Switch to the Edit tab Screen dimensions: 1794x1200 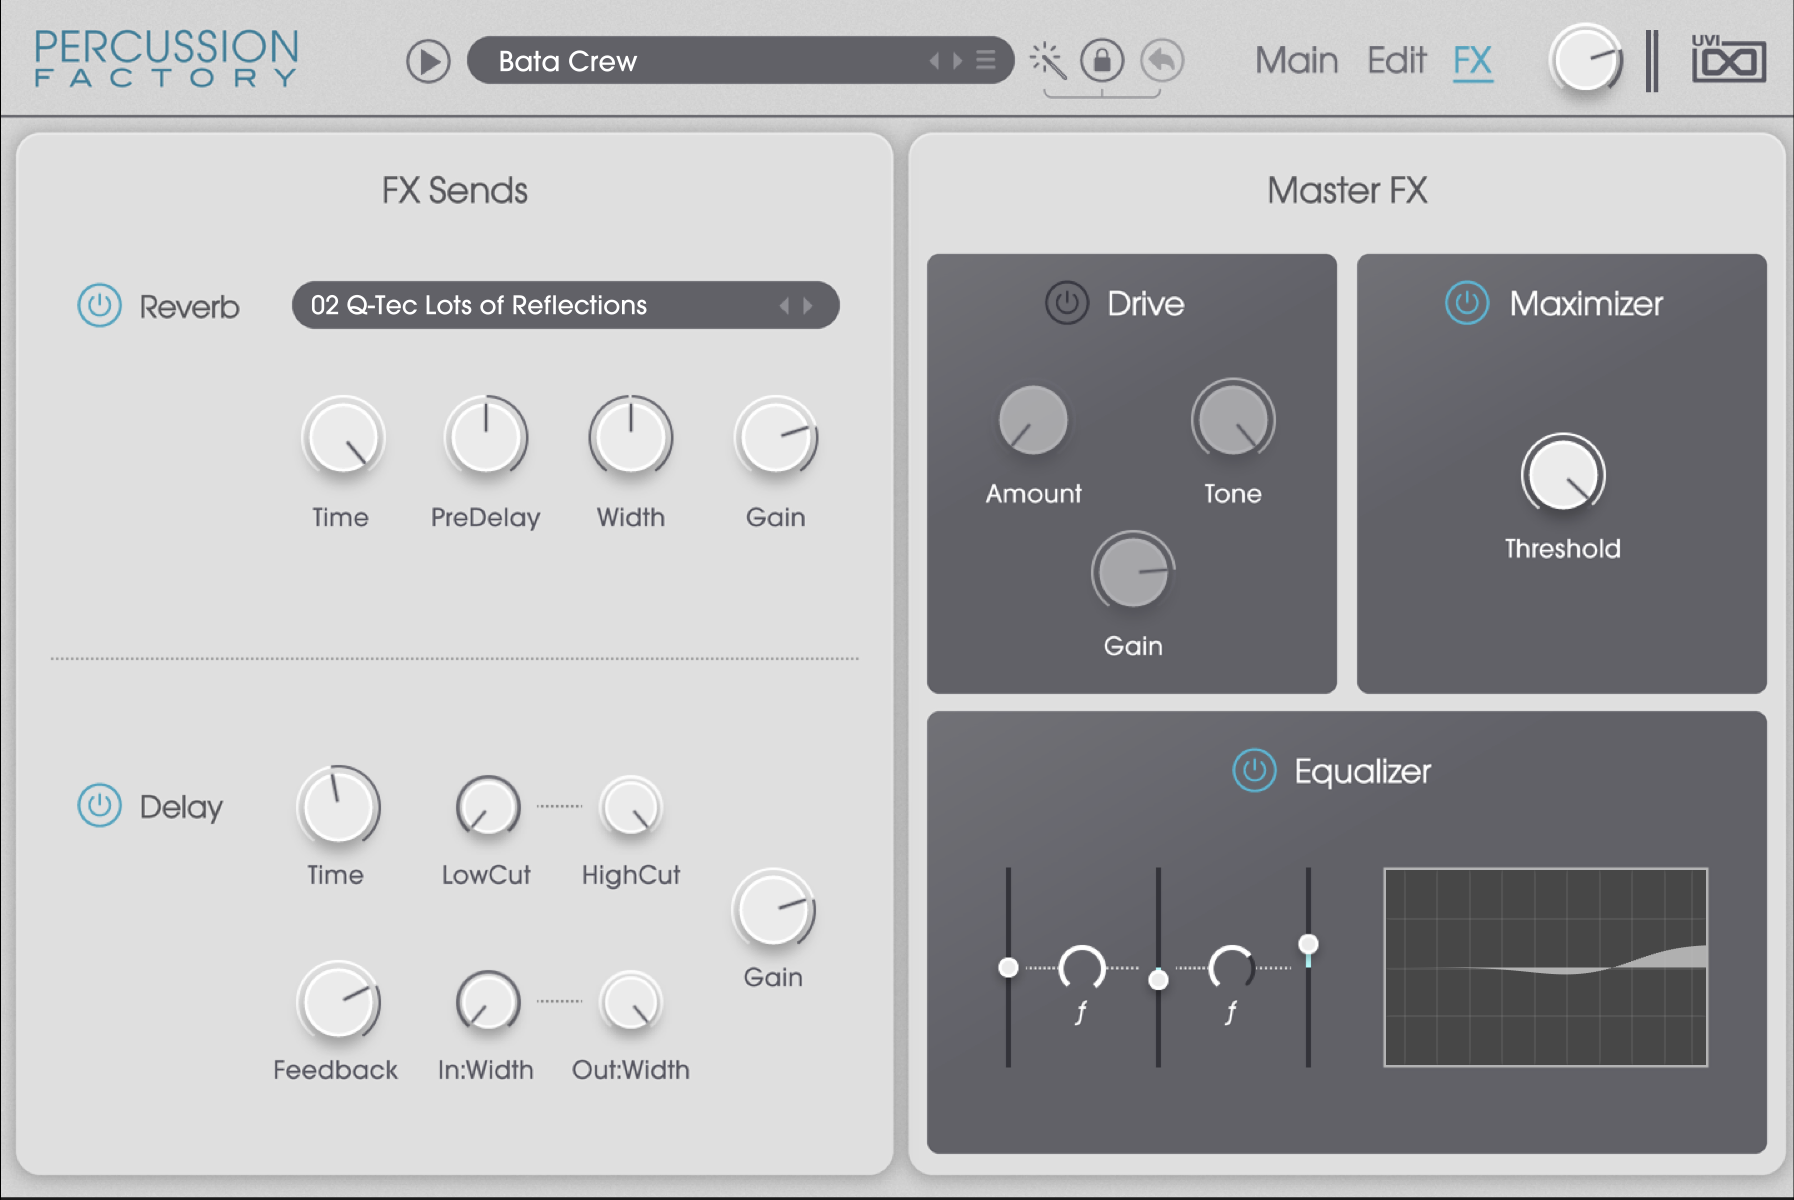(1396, 61)
